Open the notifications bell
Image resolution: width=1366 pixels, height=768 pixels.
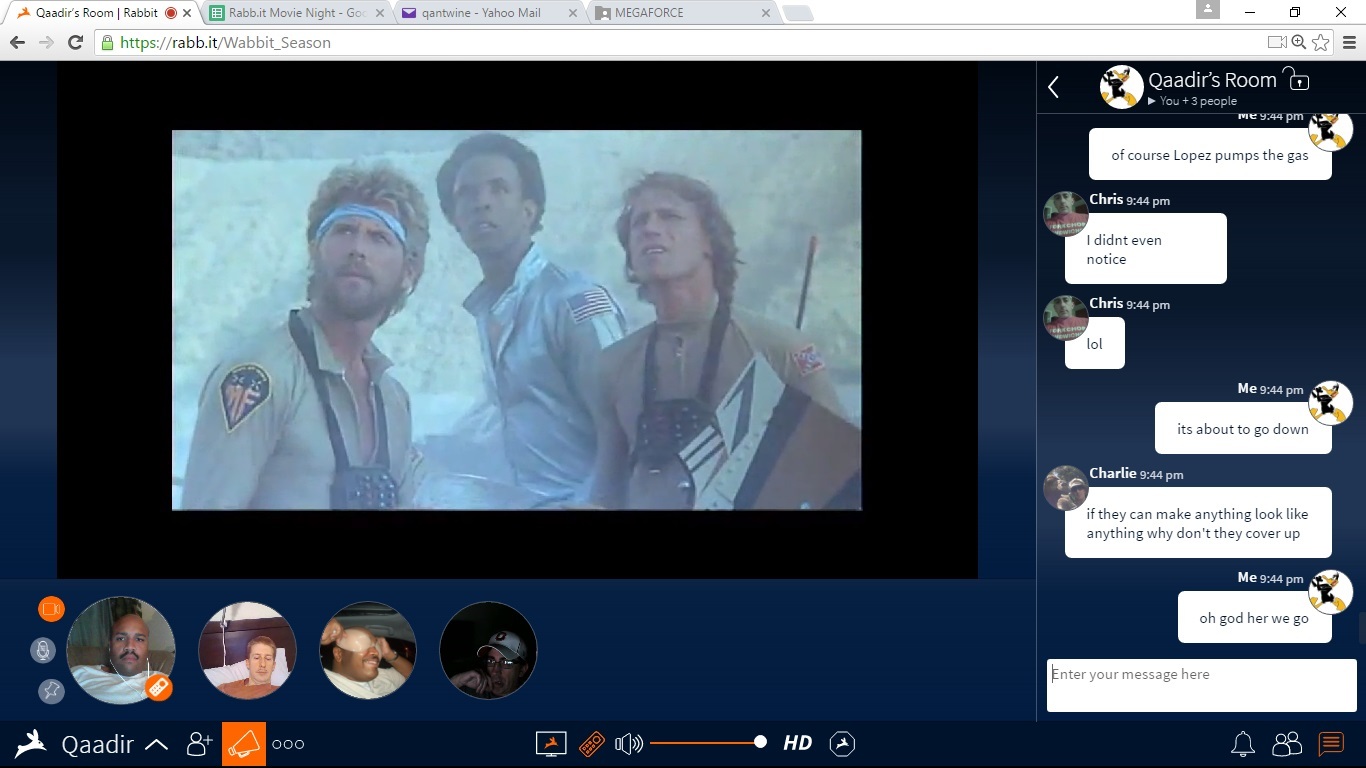1242,744
